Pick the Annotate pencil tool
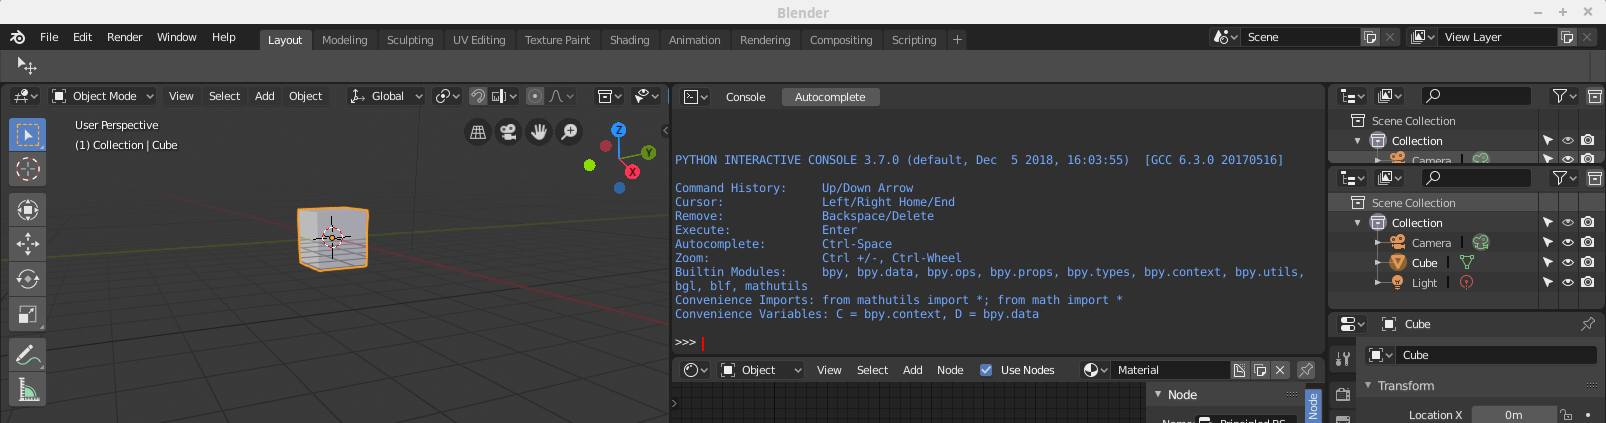 click(27, 355)
